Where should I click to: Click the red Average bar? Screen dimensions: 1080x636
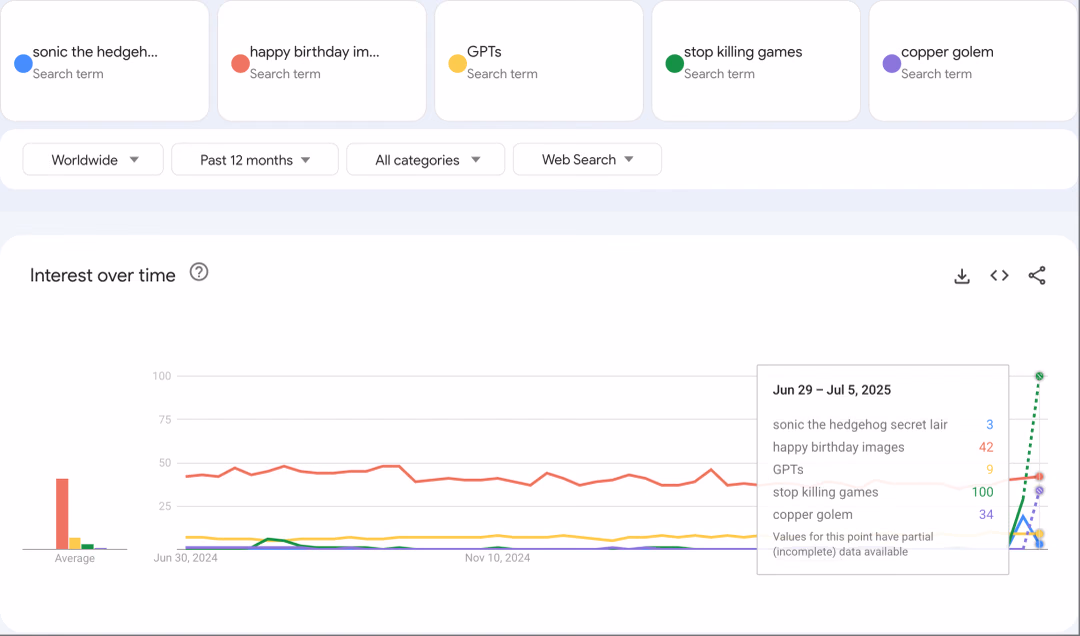(x=62, y=514)
